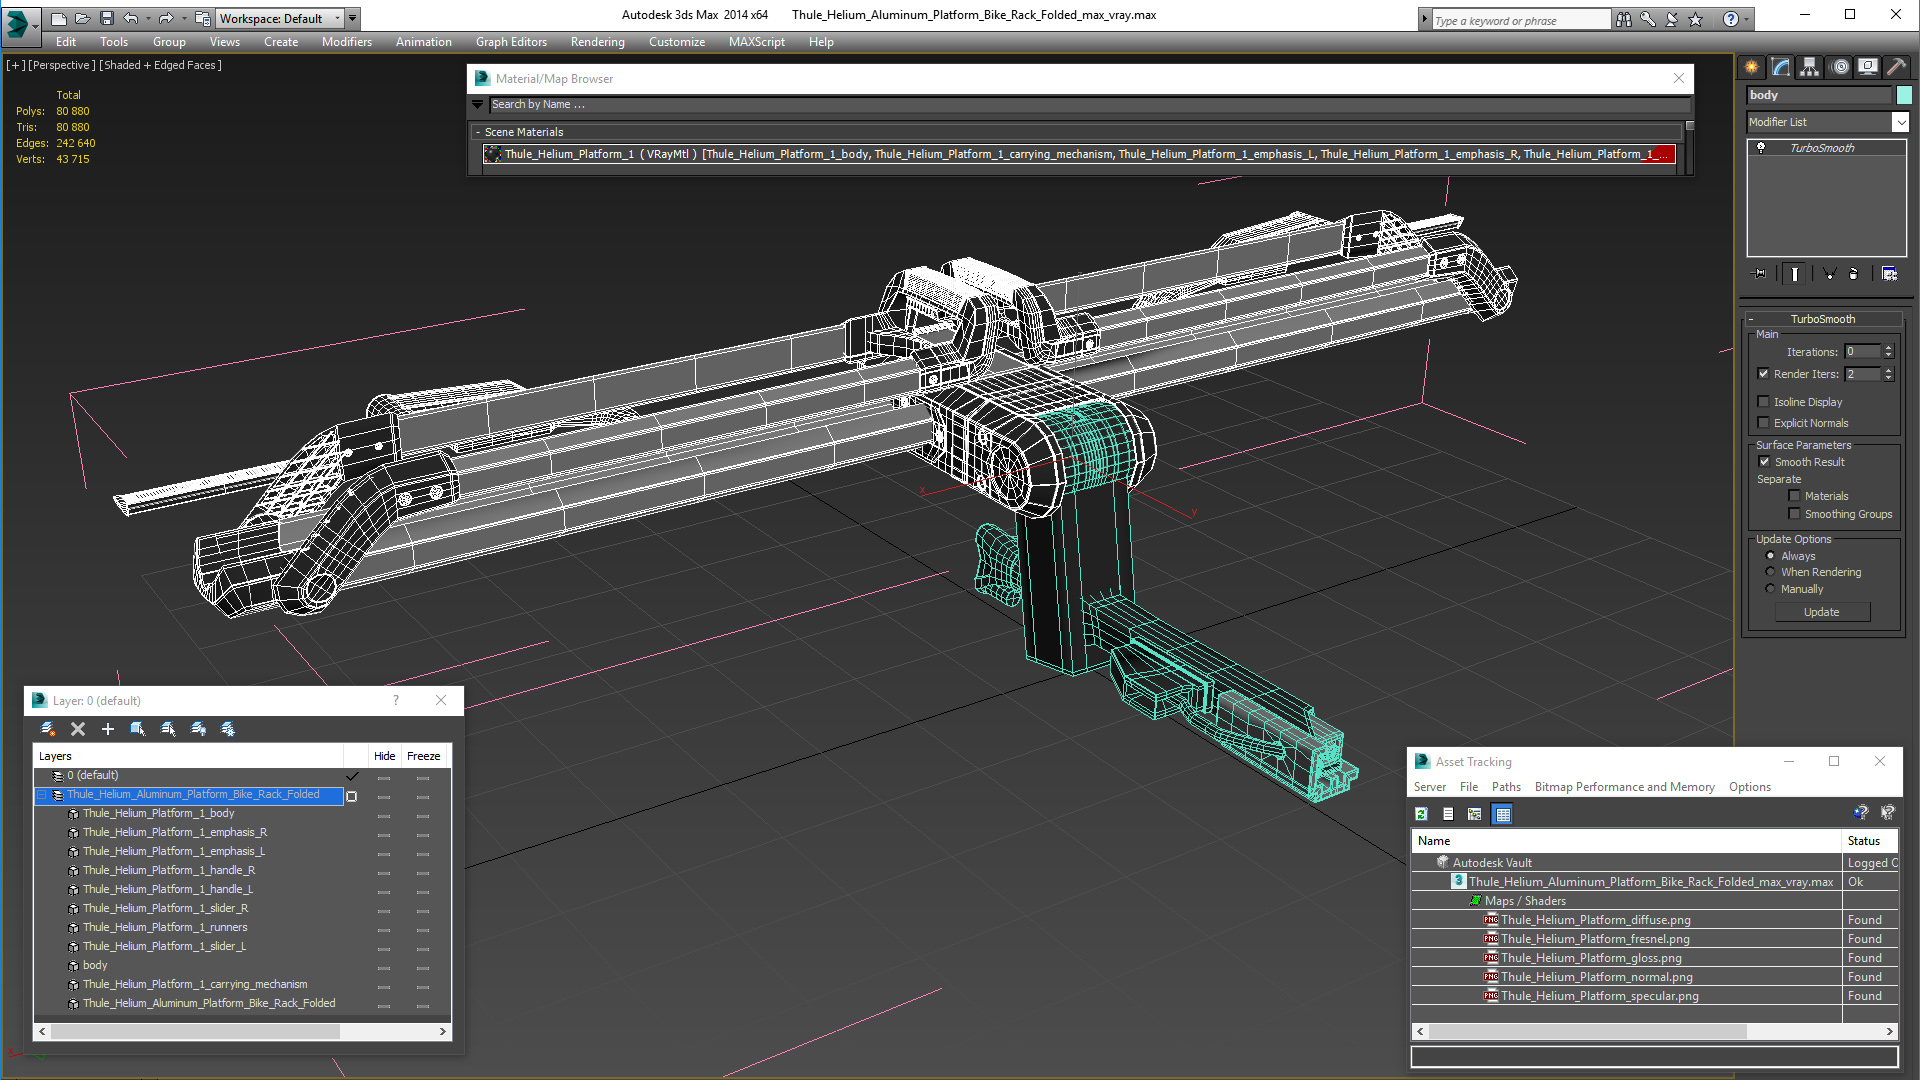
Task: Click the favorites star icon
Action: tap(1696, 19)
